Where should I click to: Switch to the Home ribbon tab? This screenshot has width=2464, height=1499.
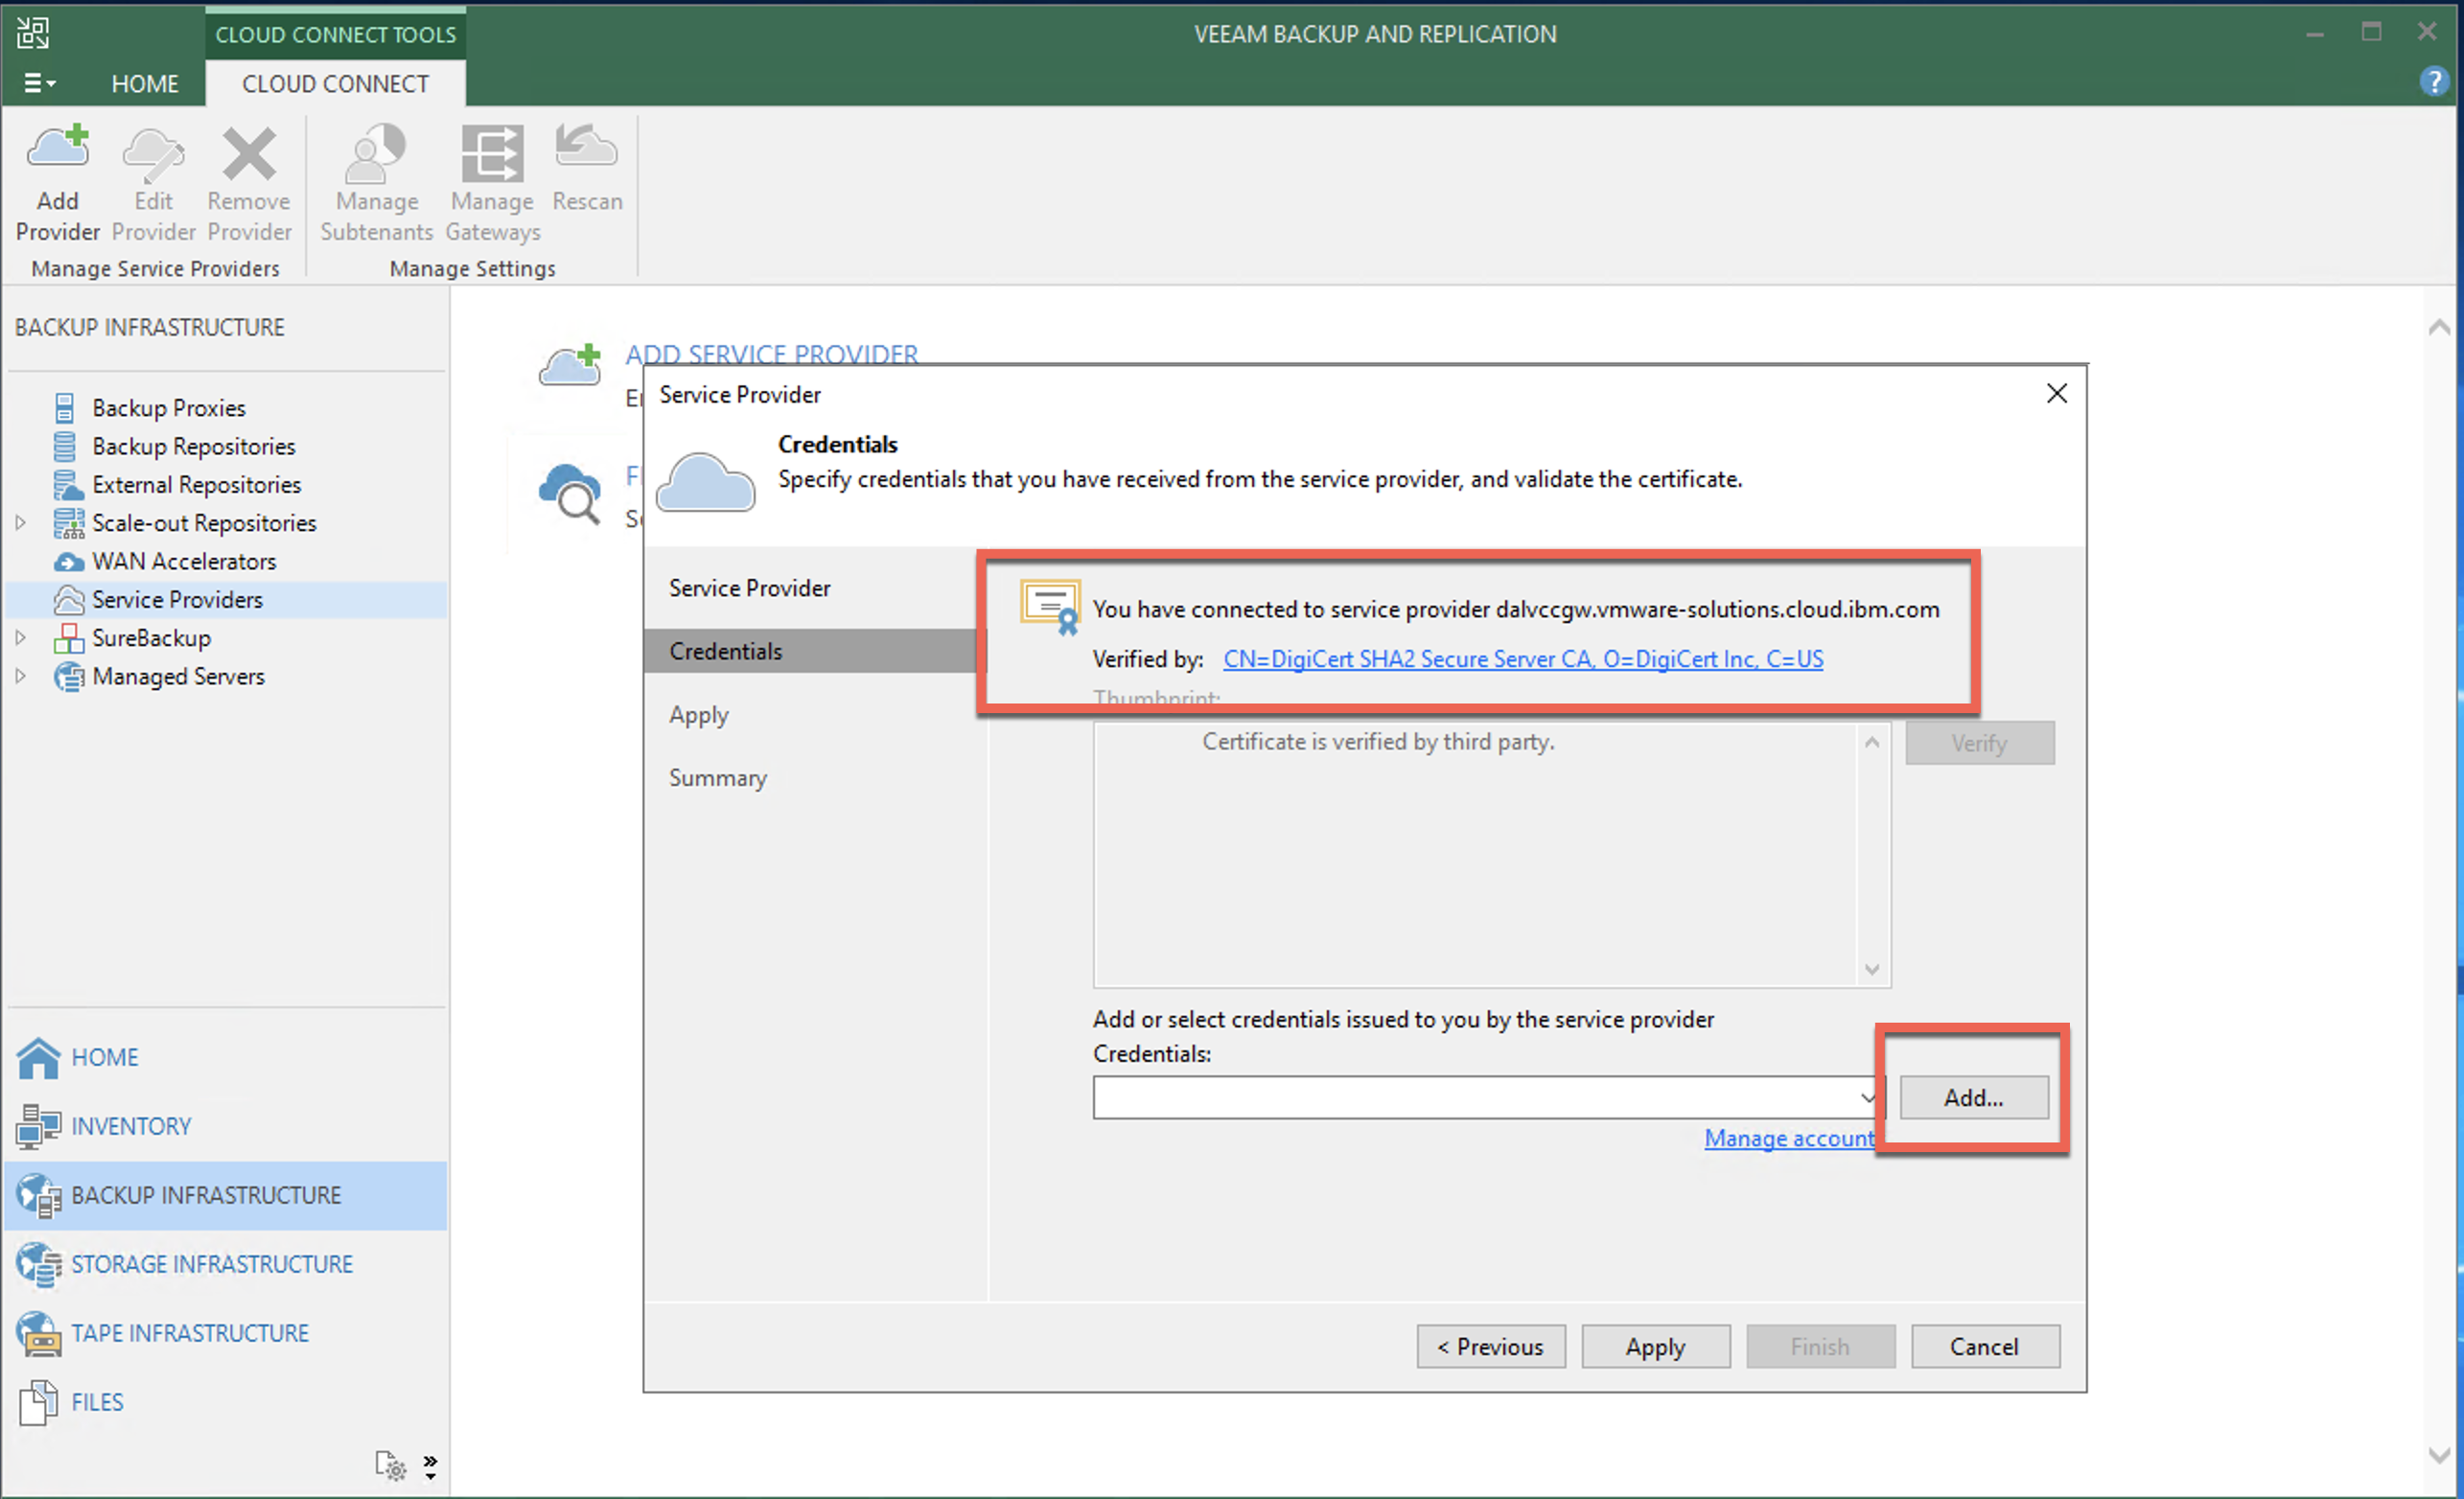pyautogui.click(x=145, y=84)
